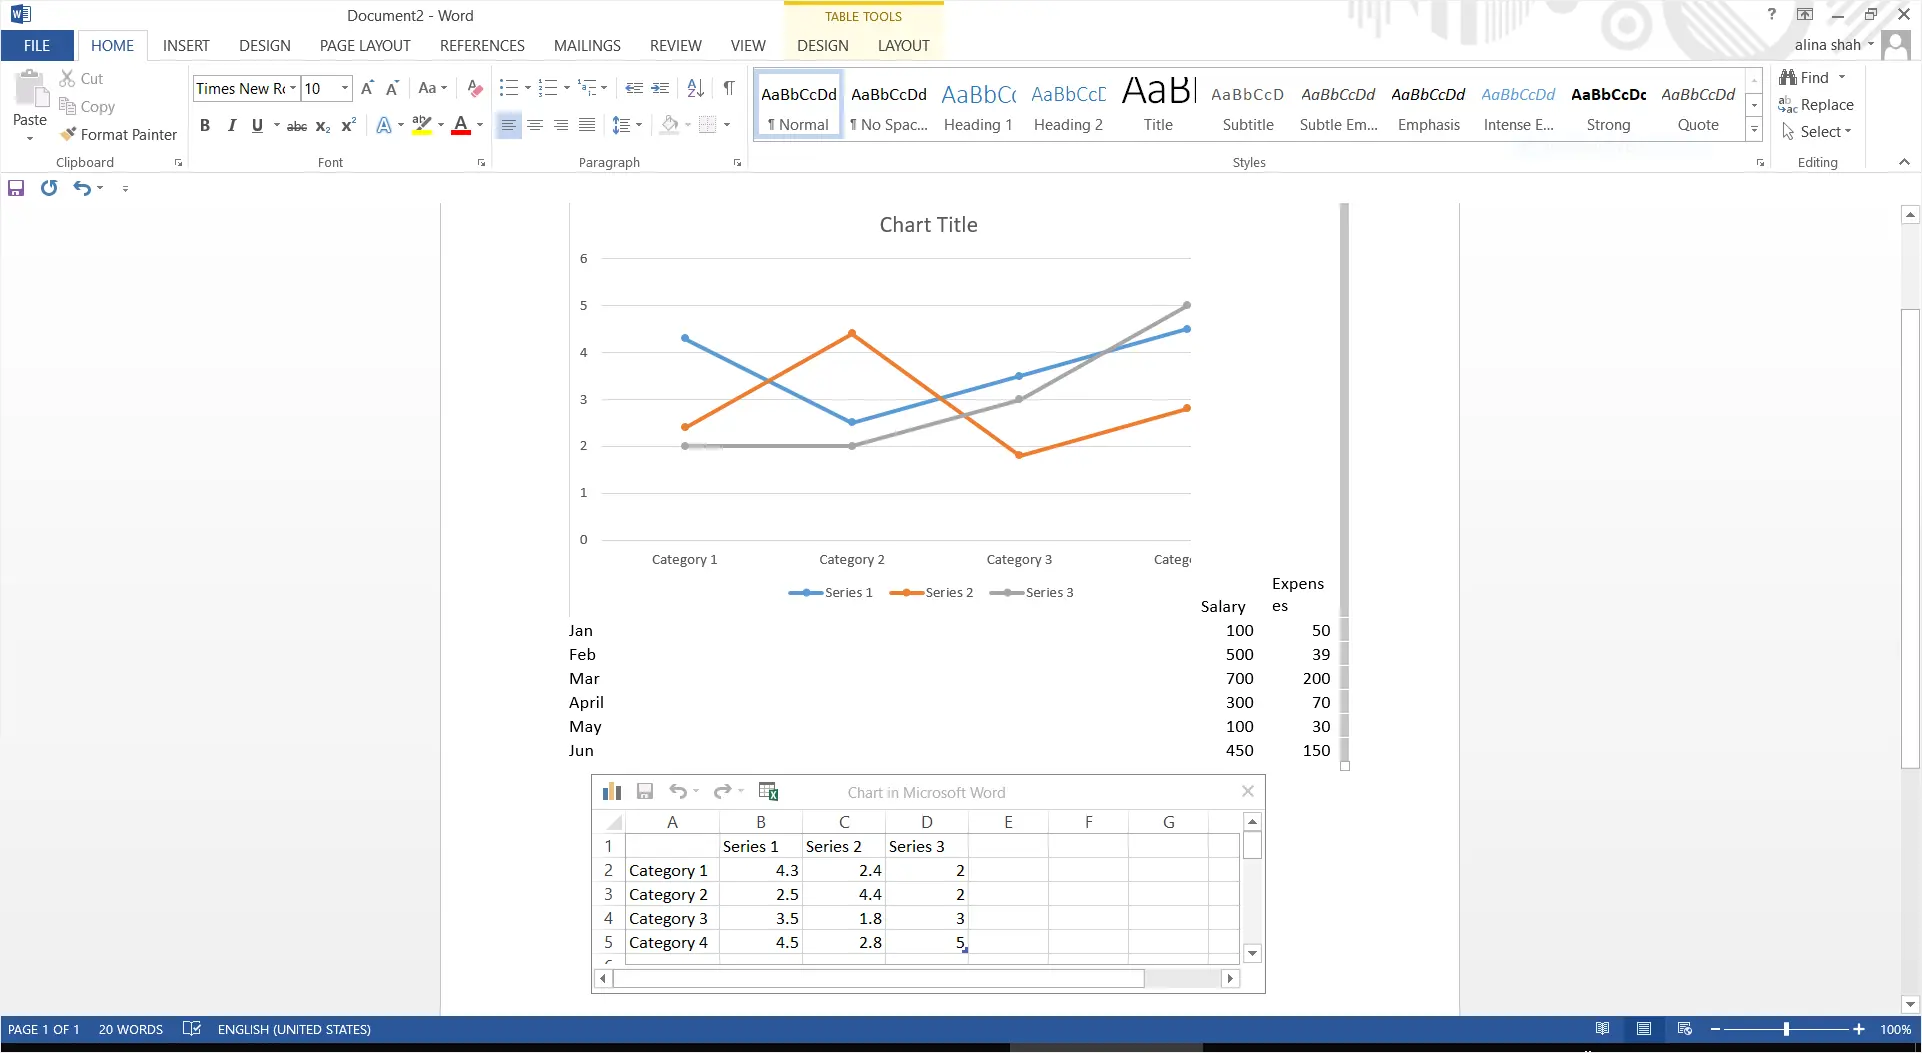The image size is (1922, 1053).
Task: Show paragraph marks with the pilcrow icon
Action: (729, 88)
